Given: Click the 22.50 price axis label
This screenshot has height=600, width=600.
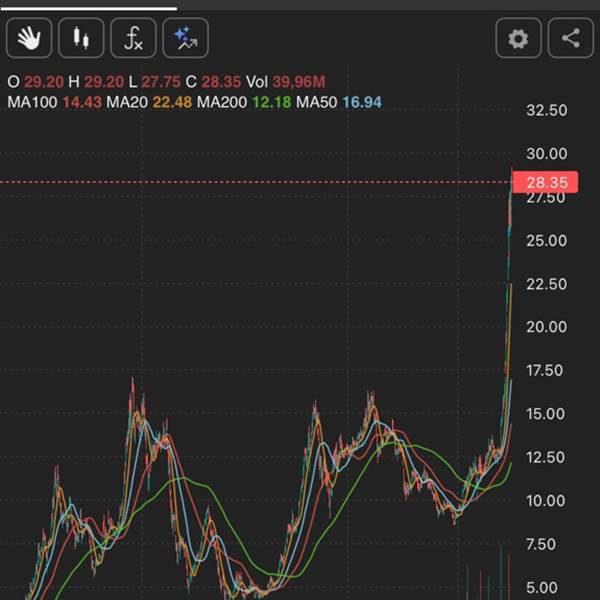Looking at the screenshot, I should 546,284.
